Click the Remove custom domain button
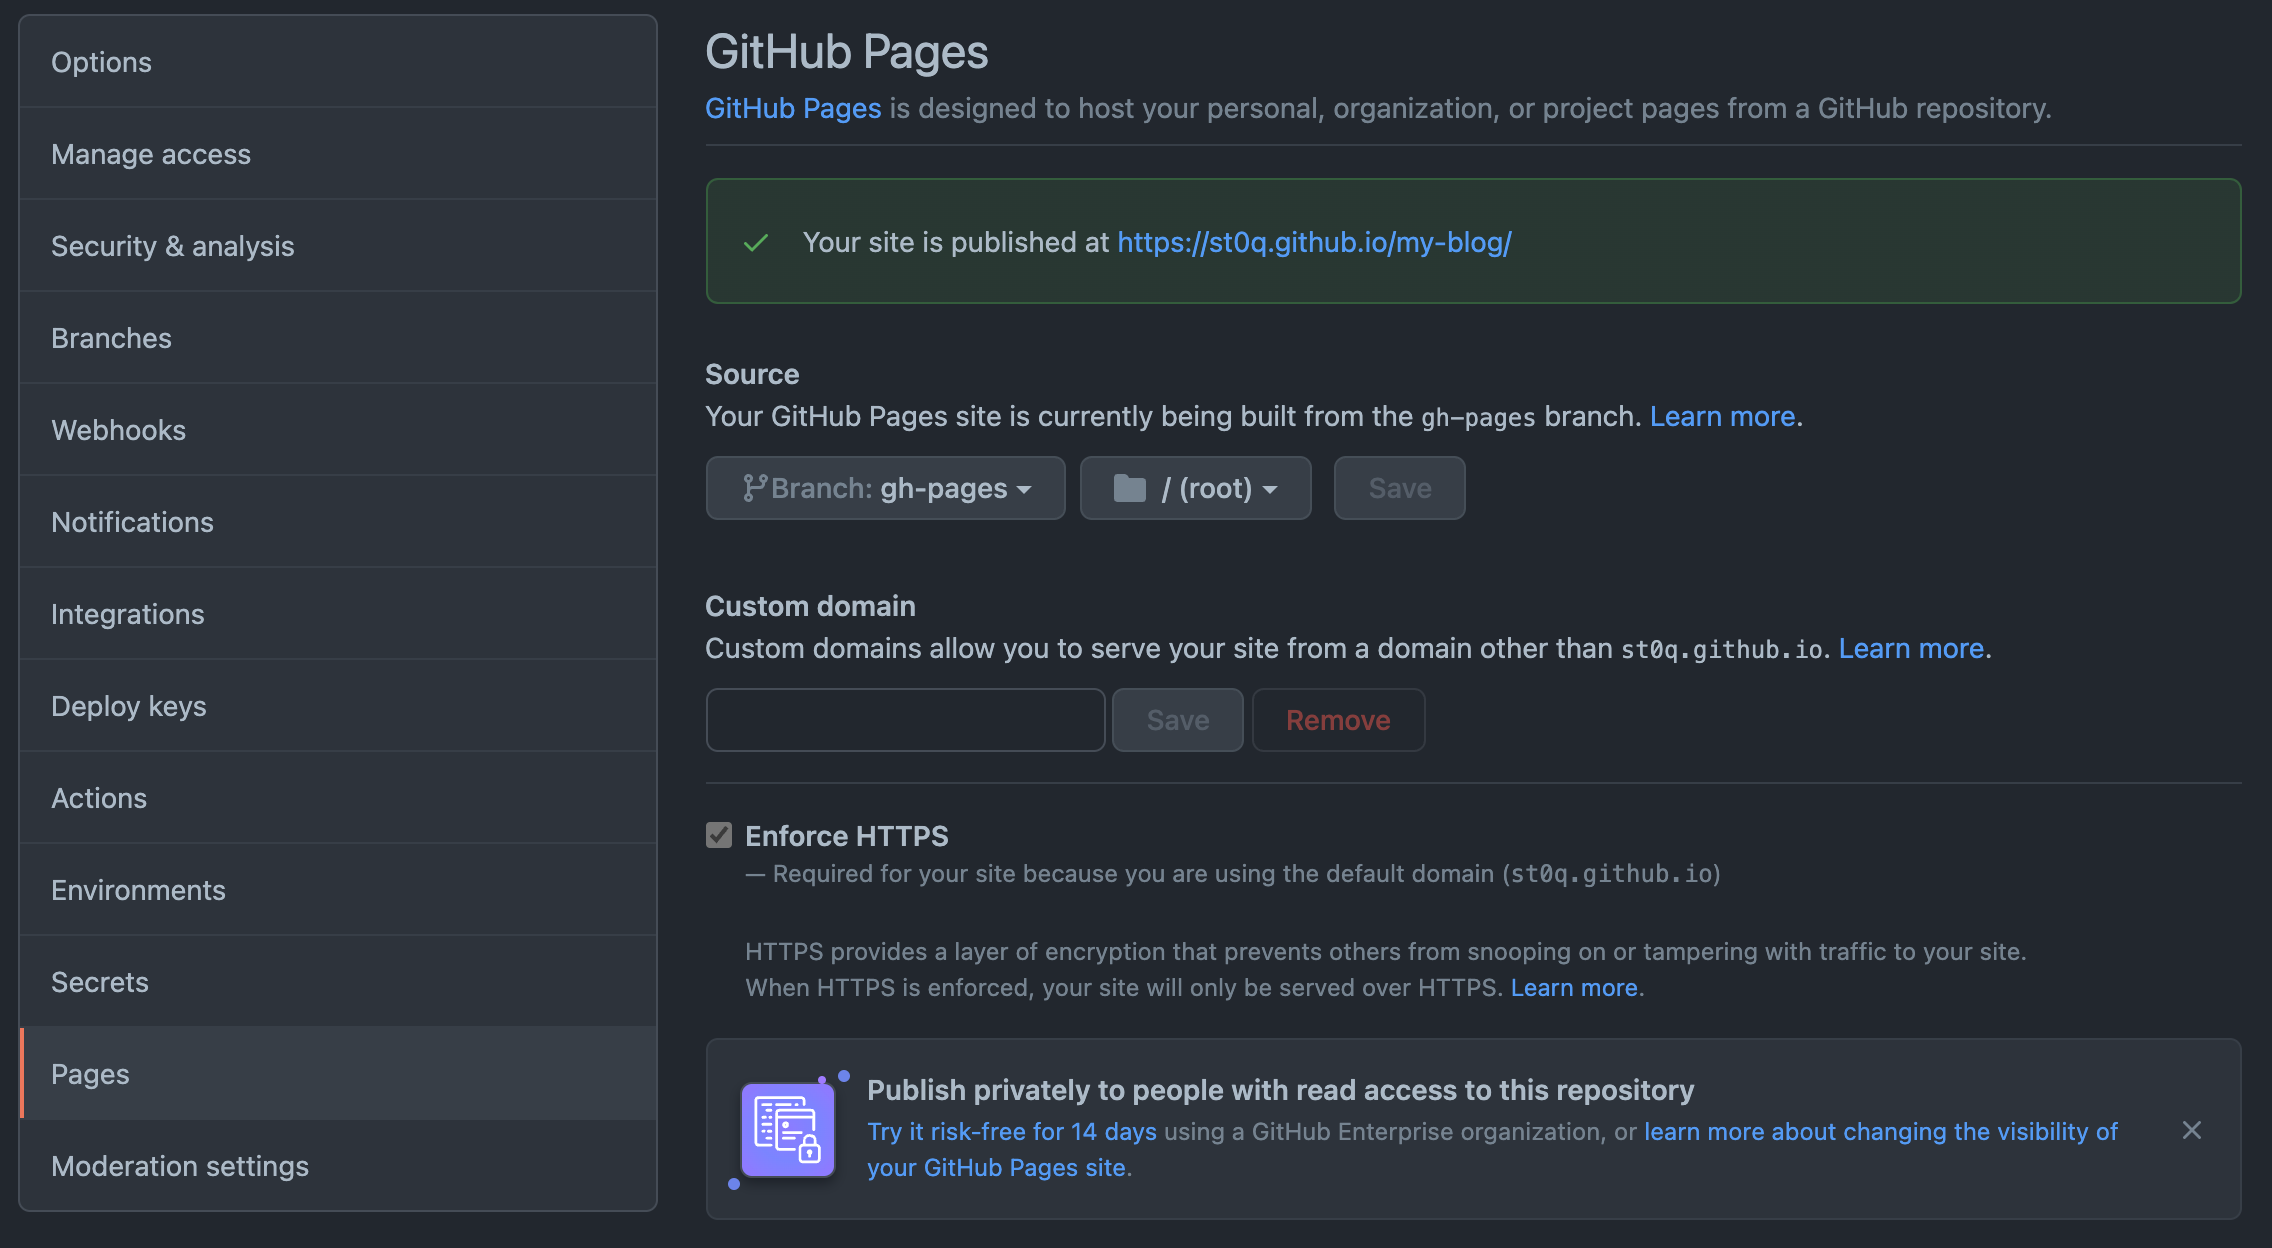The image size is (2272, 1248). [1338, 720]
